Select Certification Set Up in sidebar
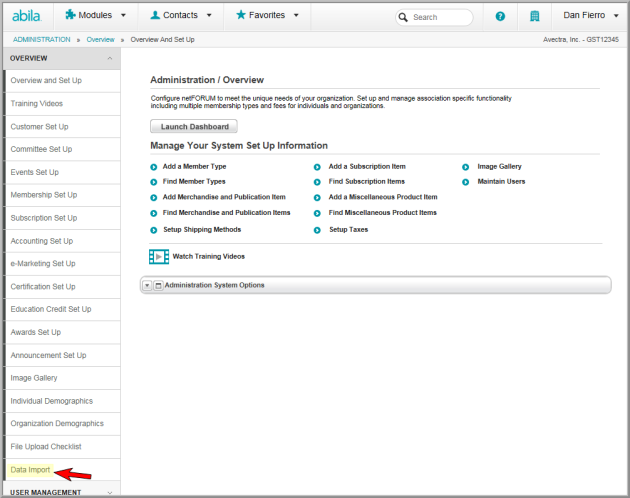The width and height of the screenshot is (630, 498). pyautogui.click(x=63, y=287)
